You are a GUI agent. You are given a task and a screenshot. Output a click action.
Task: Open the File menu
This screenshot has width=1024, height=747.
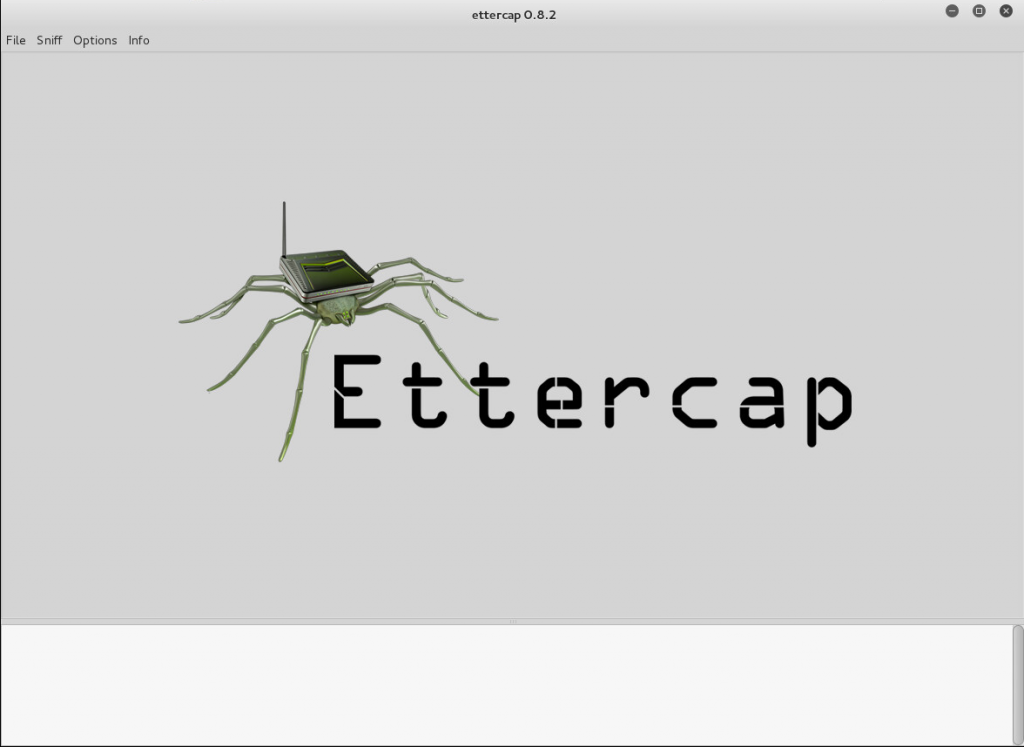(16, 40)
